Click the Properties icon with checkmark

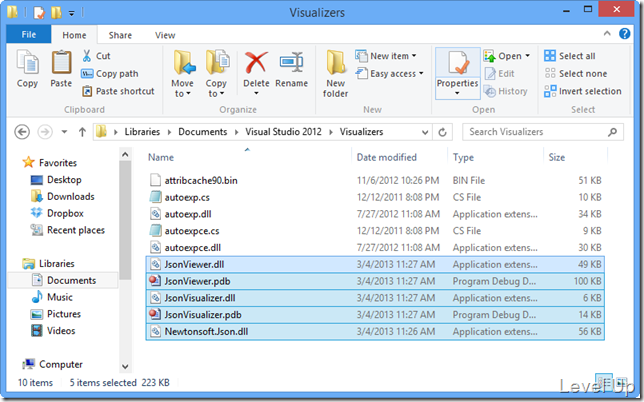(458, 62)
